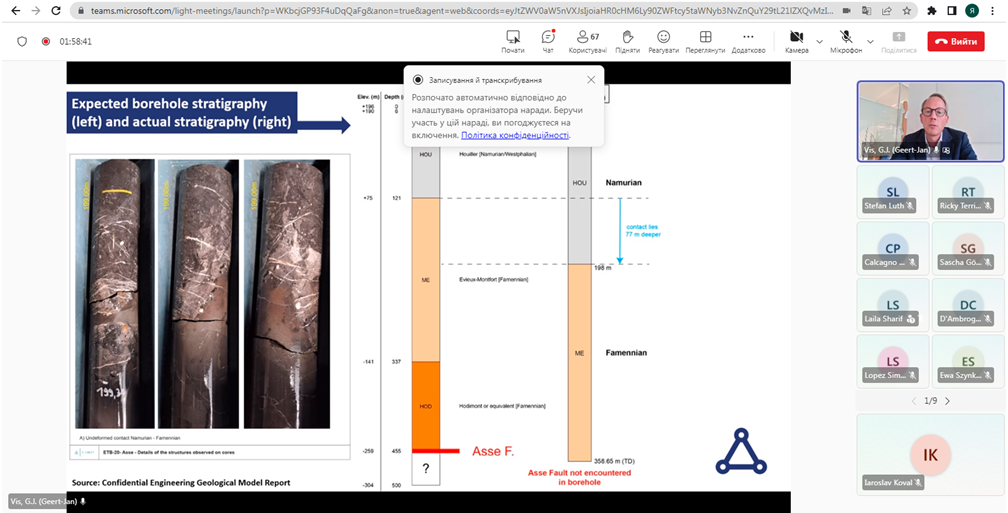Viewport: 1008px width, 513px height.
Task: Read the meeting timer 01:58:41
Action: 76,41
